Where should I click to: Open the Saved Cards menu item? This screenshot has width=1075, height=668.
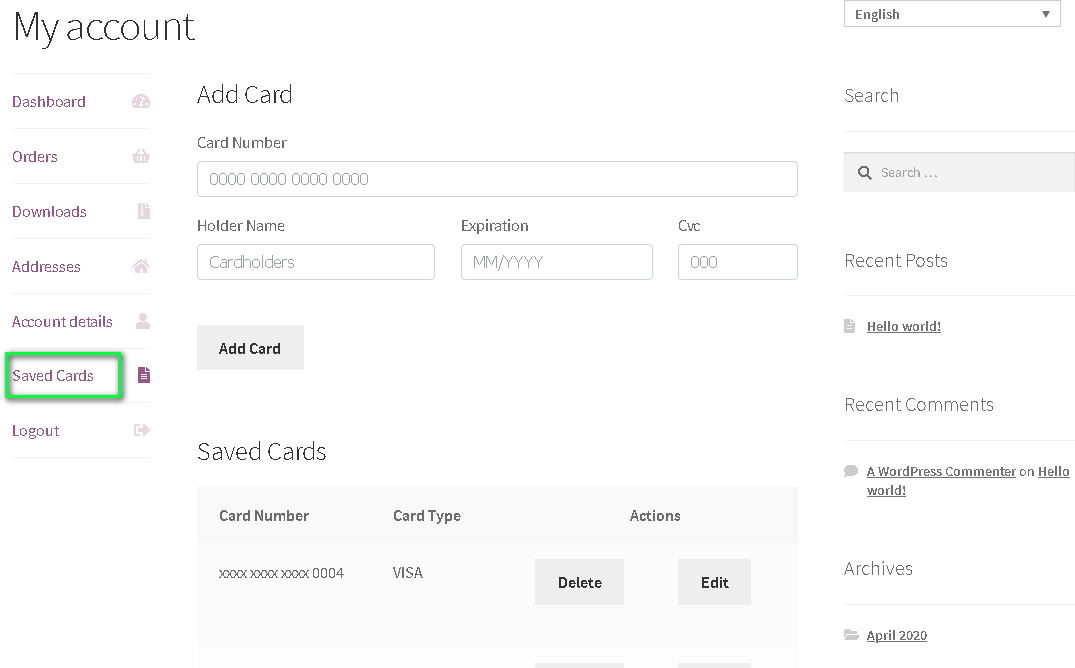(x=53, y=376)
